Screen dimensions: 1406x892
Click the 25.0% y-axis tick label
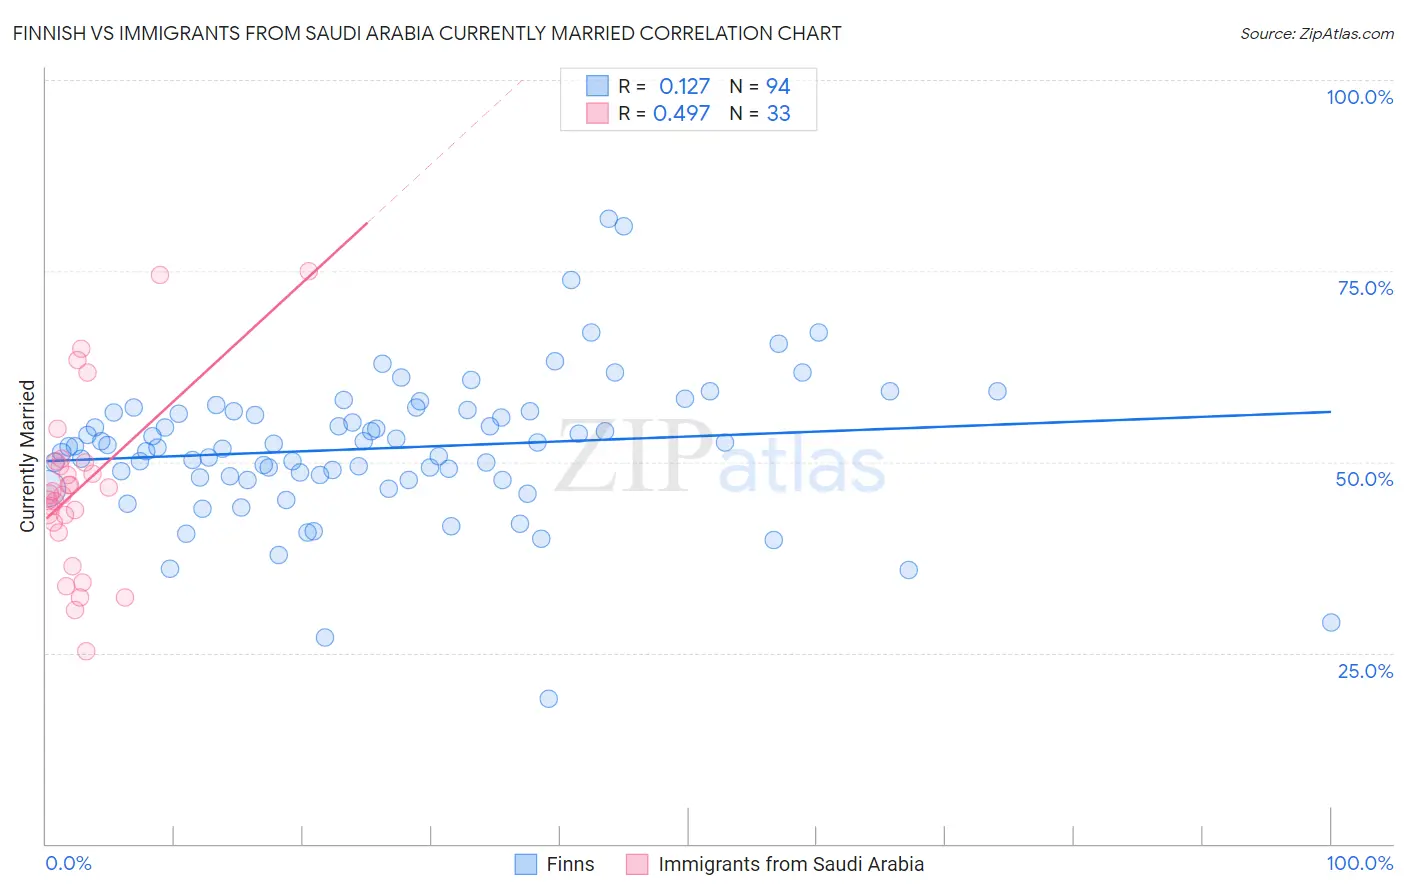click(1365, 671)
